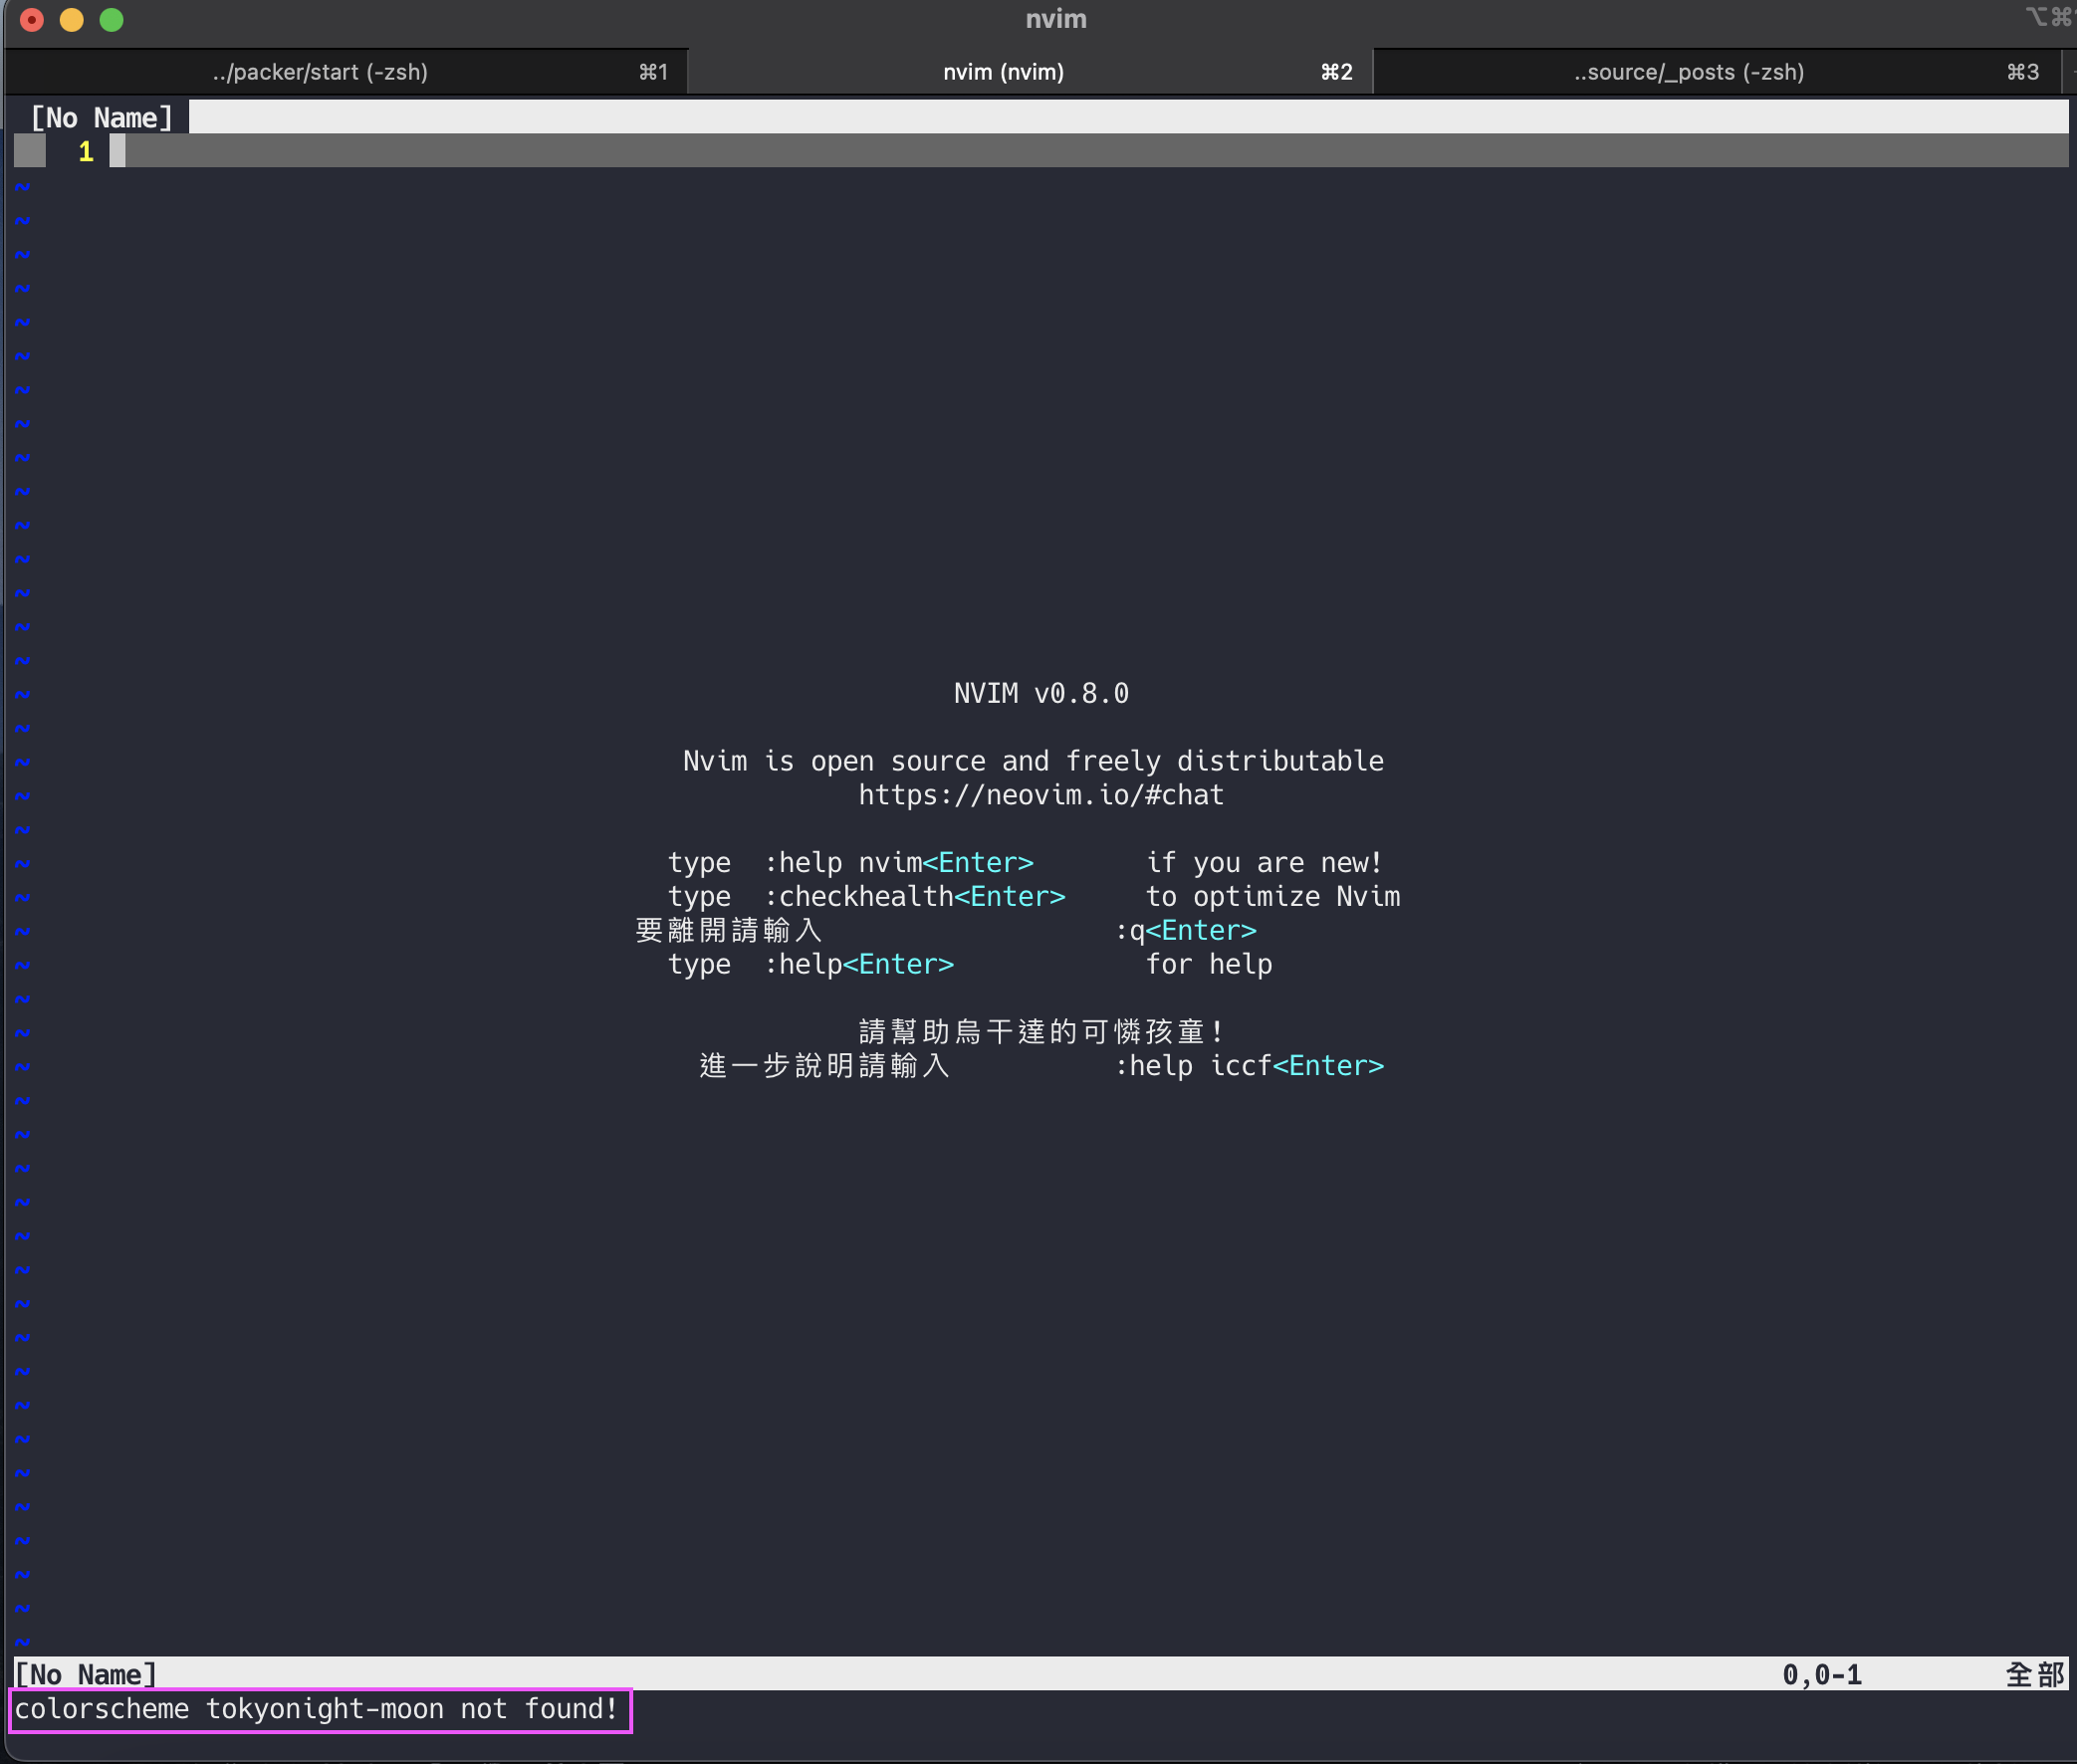Click the NVIM v0.8.0 version text

pyautogui.click(x=1041, y=694)
